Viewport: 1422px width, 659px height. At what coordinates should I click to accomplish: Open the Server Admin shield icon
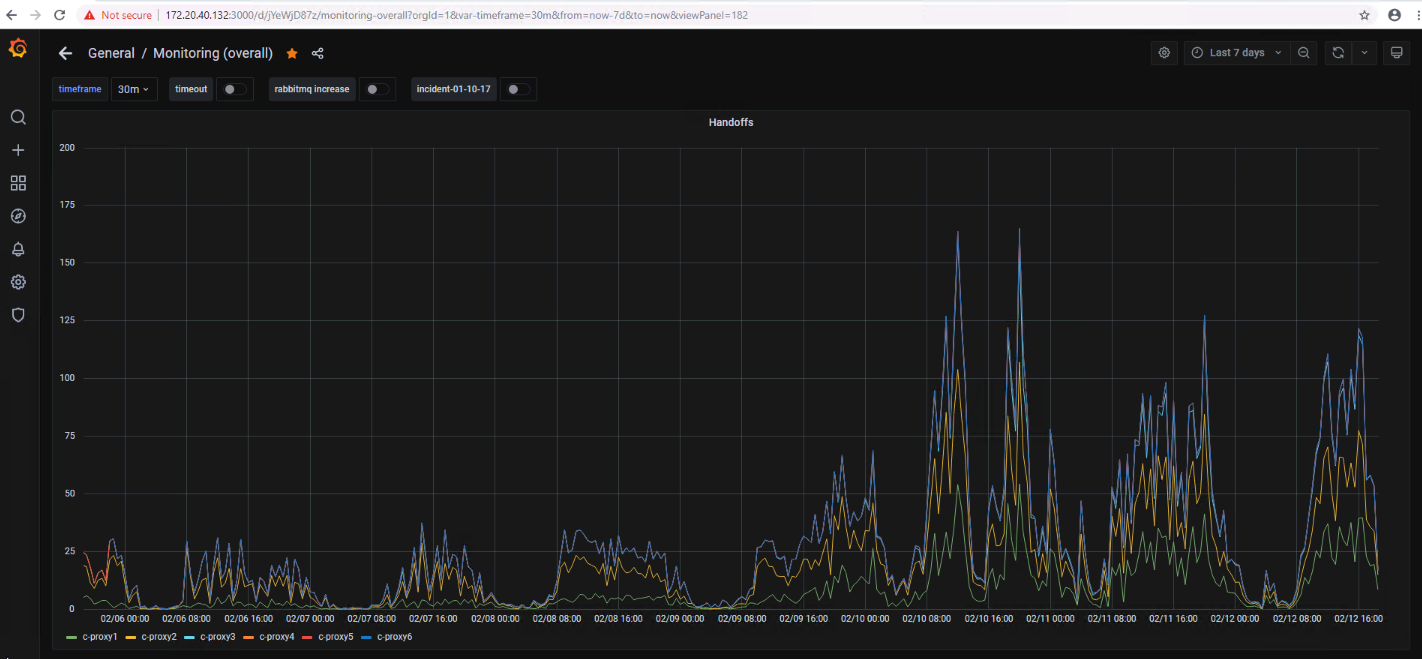(x=18, y=315)
